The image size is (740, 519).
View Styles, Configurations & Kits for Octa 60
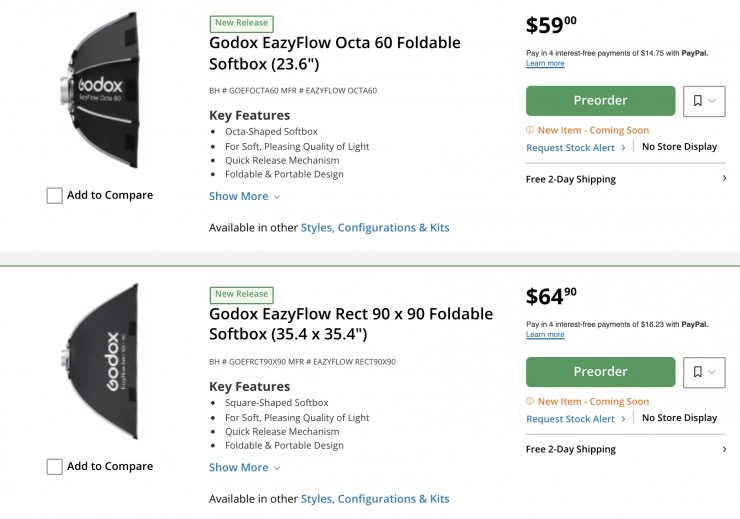click(375, 228)
